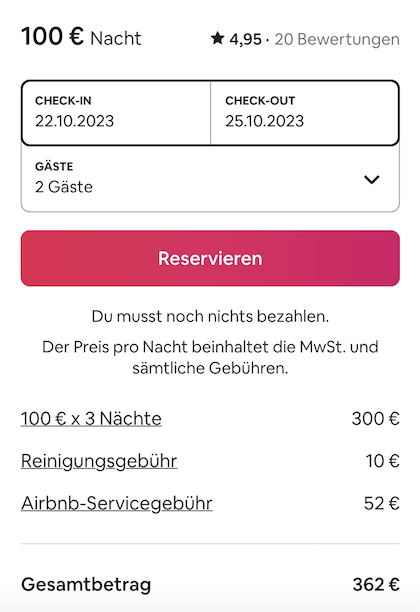
Task: Click the divider line above Gesamtbetrag
Action: coord(210,543)
